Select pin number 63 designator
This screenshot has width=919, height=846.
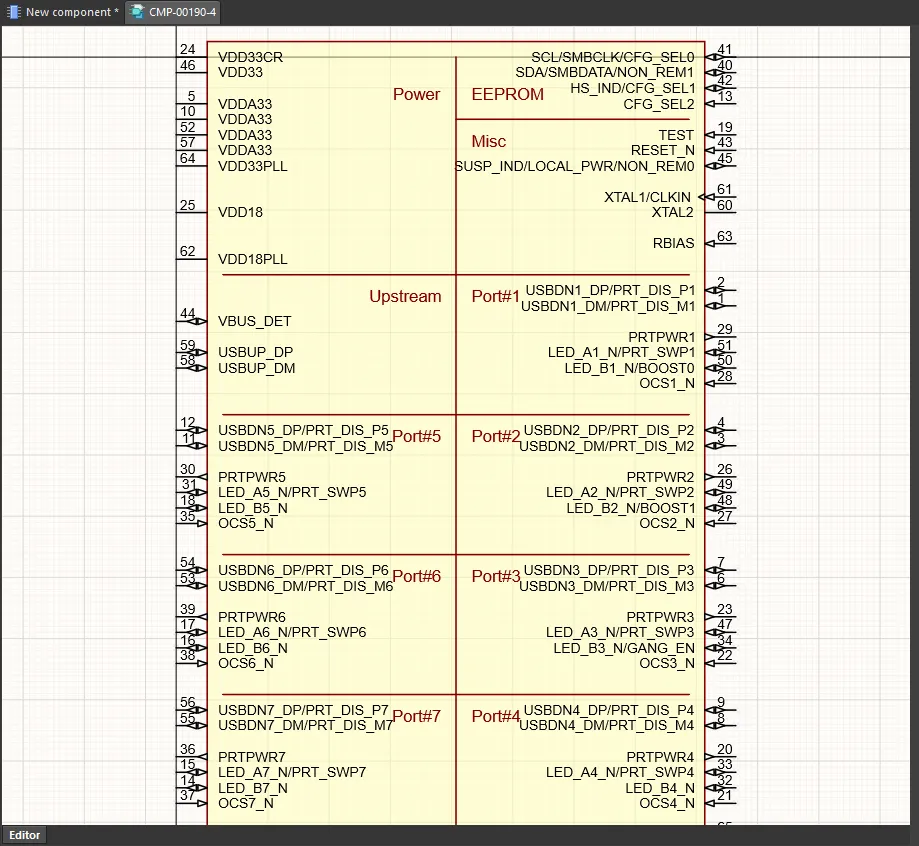coord(725,236)
